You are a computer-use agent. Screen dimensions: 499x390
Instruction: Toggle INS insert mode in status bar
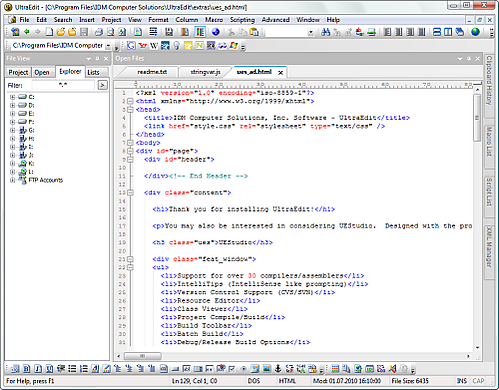click(x=462, y=381)
